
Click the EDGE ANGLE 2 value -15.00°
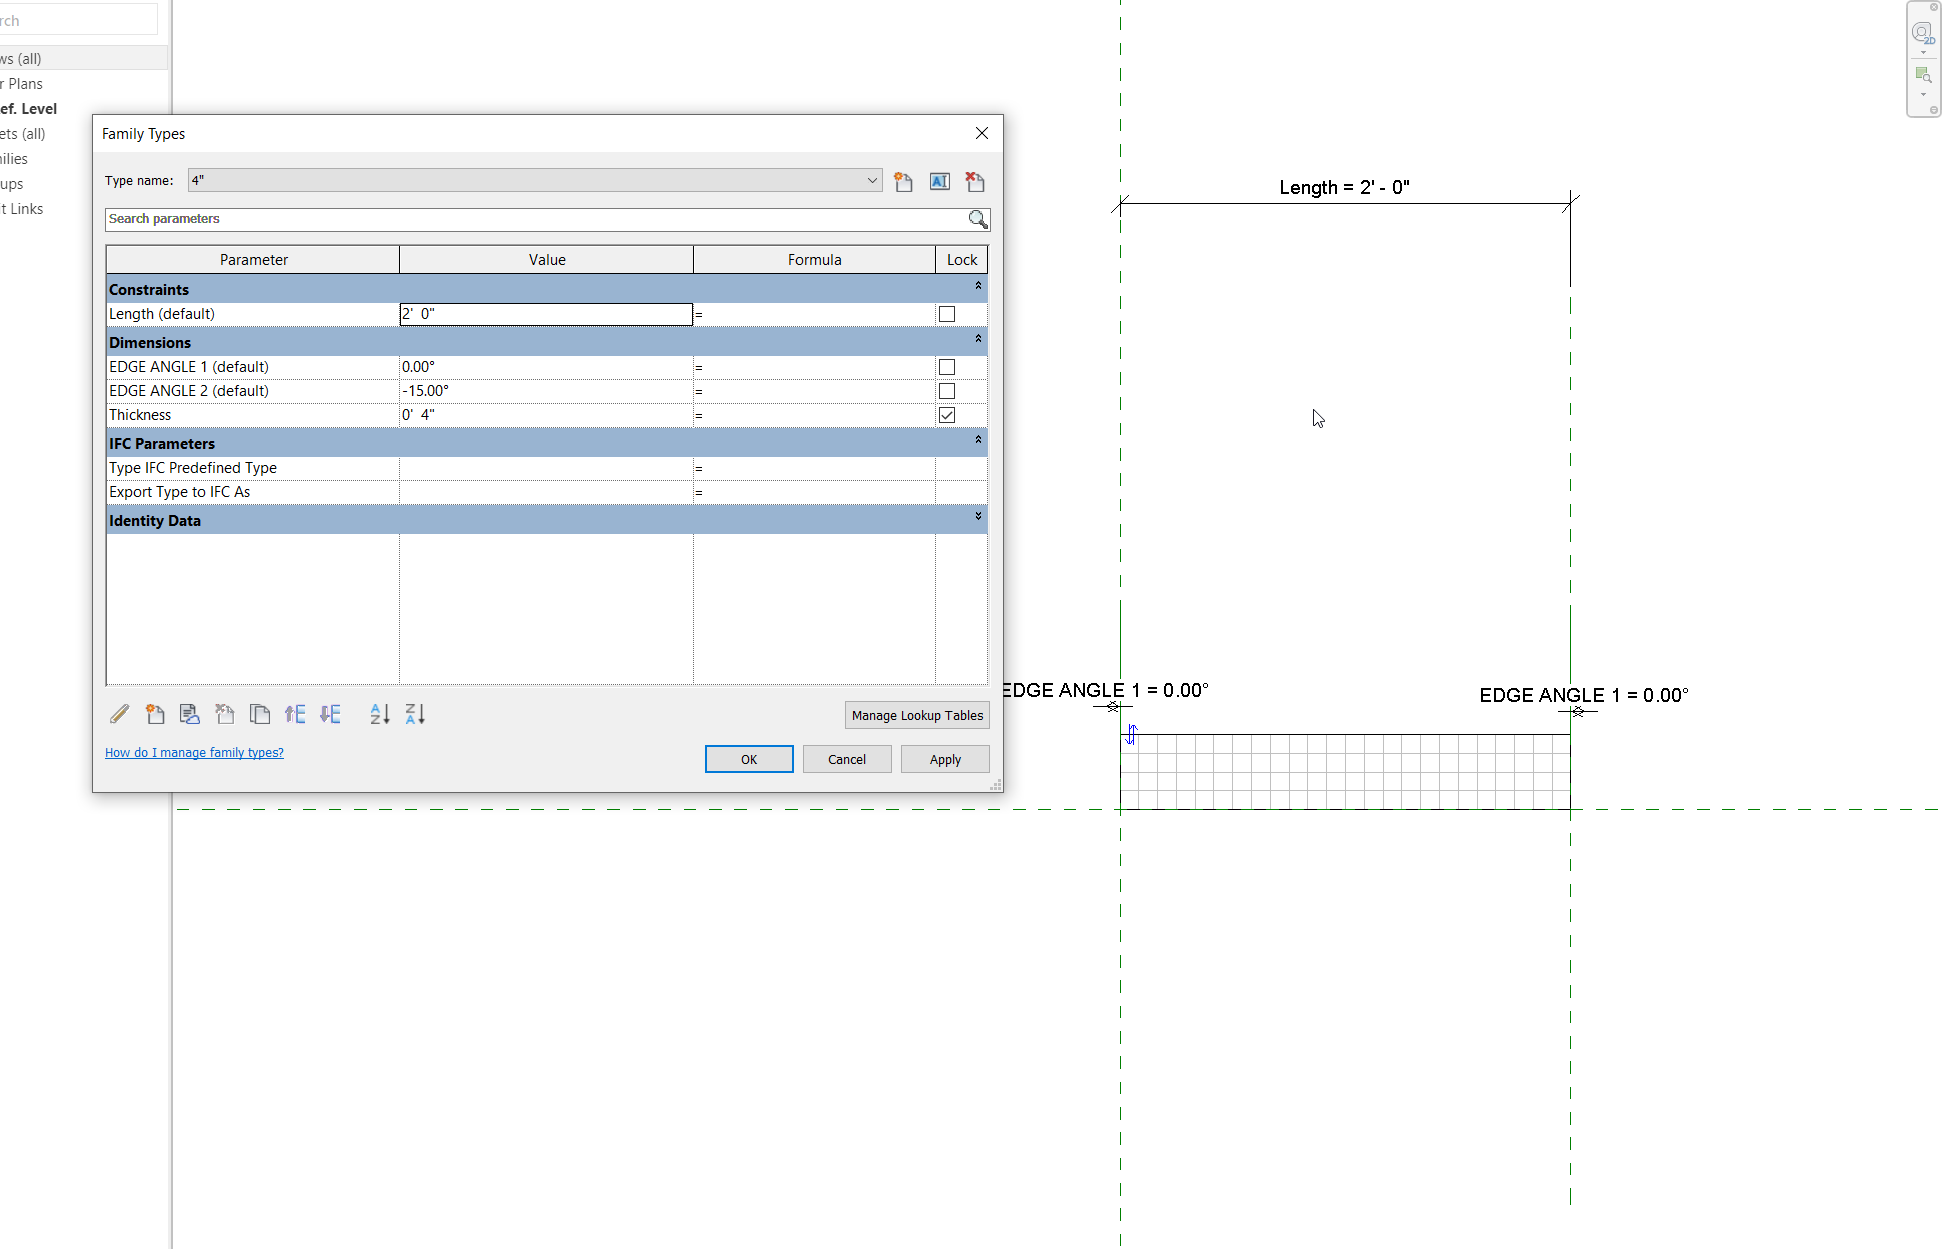pyautogui.click(x=546, y=391)
